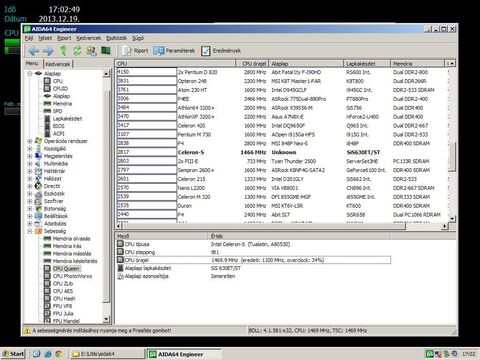Screen dimensions: 480x360
Task: Open Paraméterek settings in toolbar
Action: pyautogui.click(x=174, y=51)
